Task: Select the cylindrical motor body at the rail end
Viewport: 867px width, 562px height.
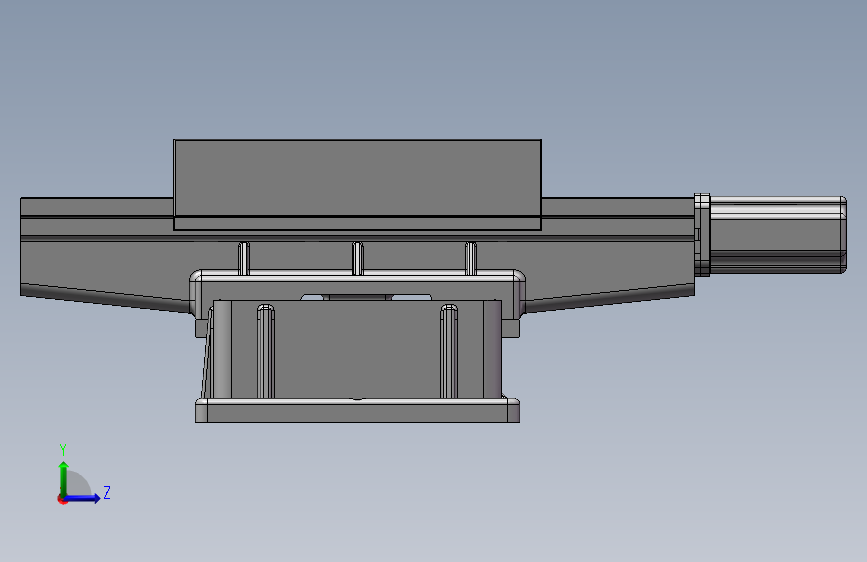Action: 777,235
